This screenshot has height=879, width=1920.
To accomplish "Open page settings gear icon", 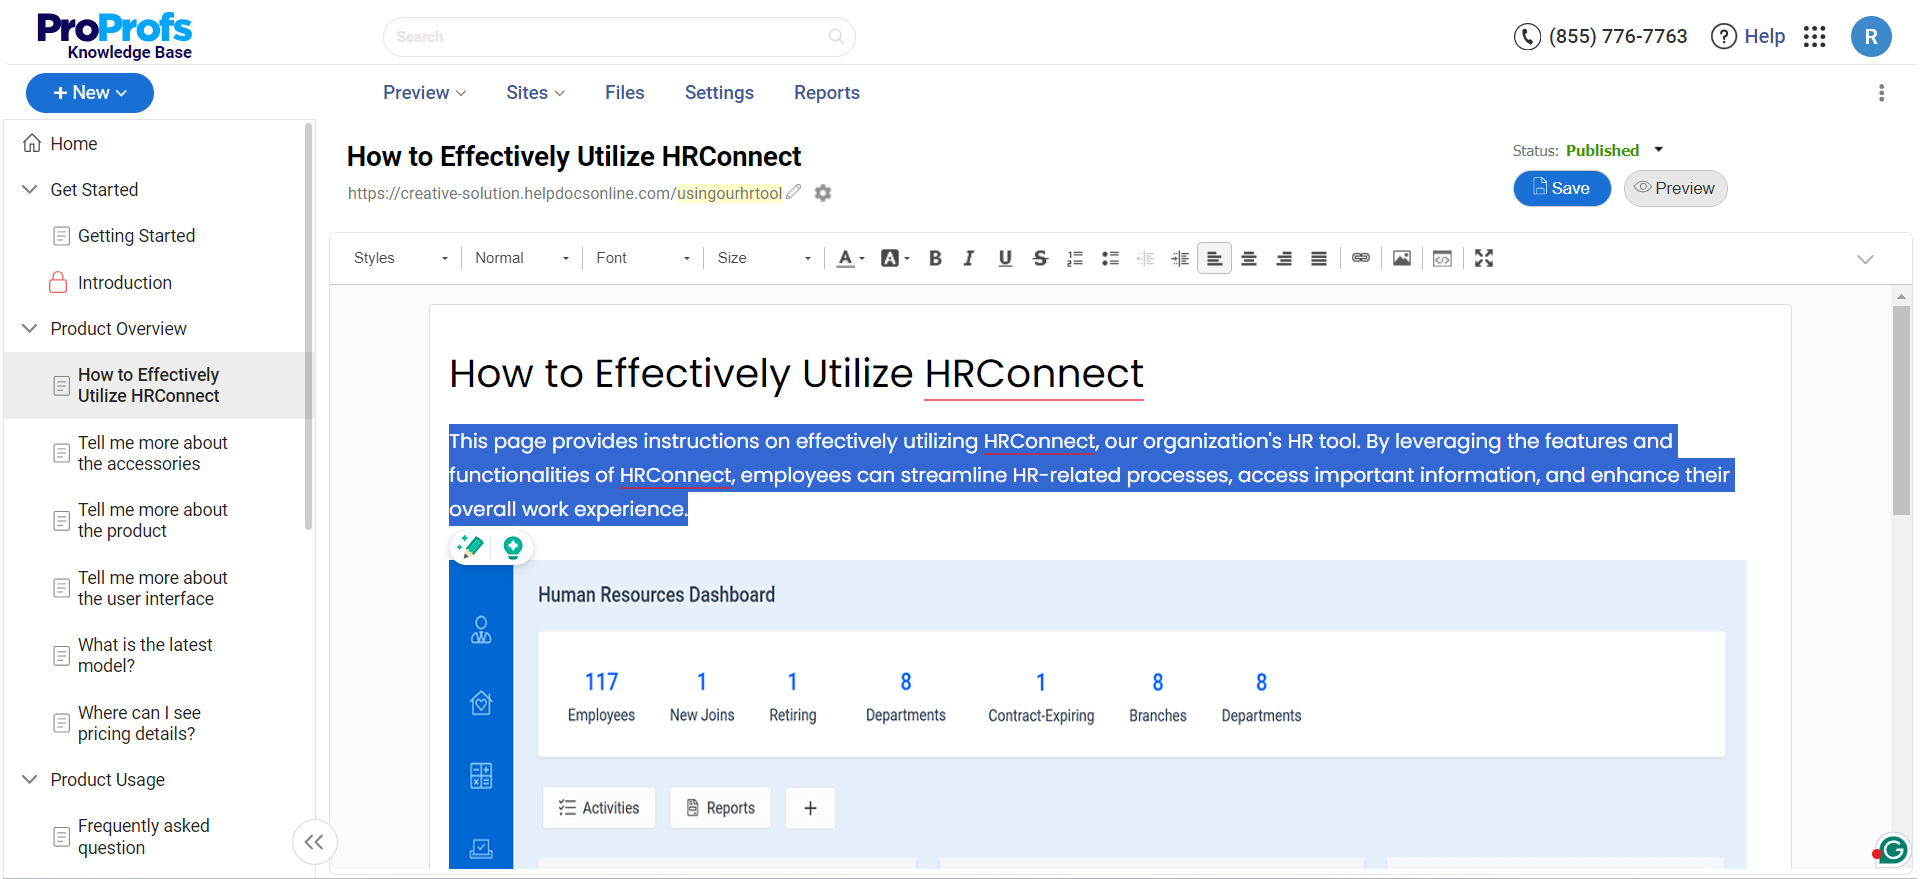I will click(x=823, y=193).
